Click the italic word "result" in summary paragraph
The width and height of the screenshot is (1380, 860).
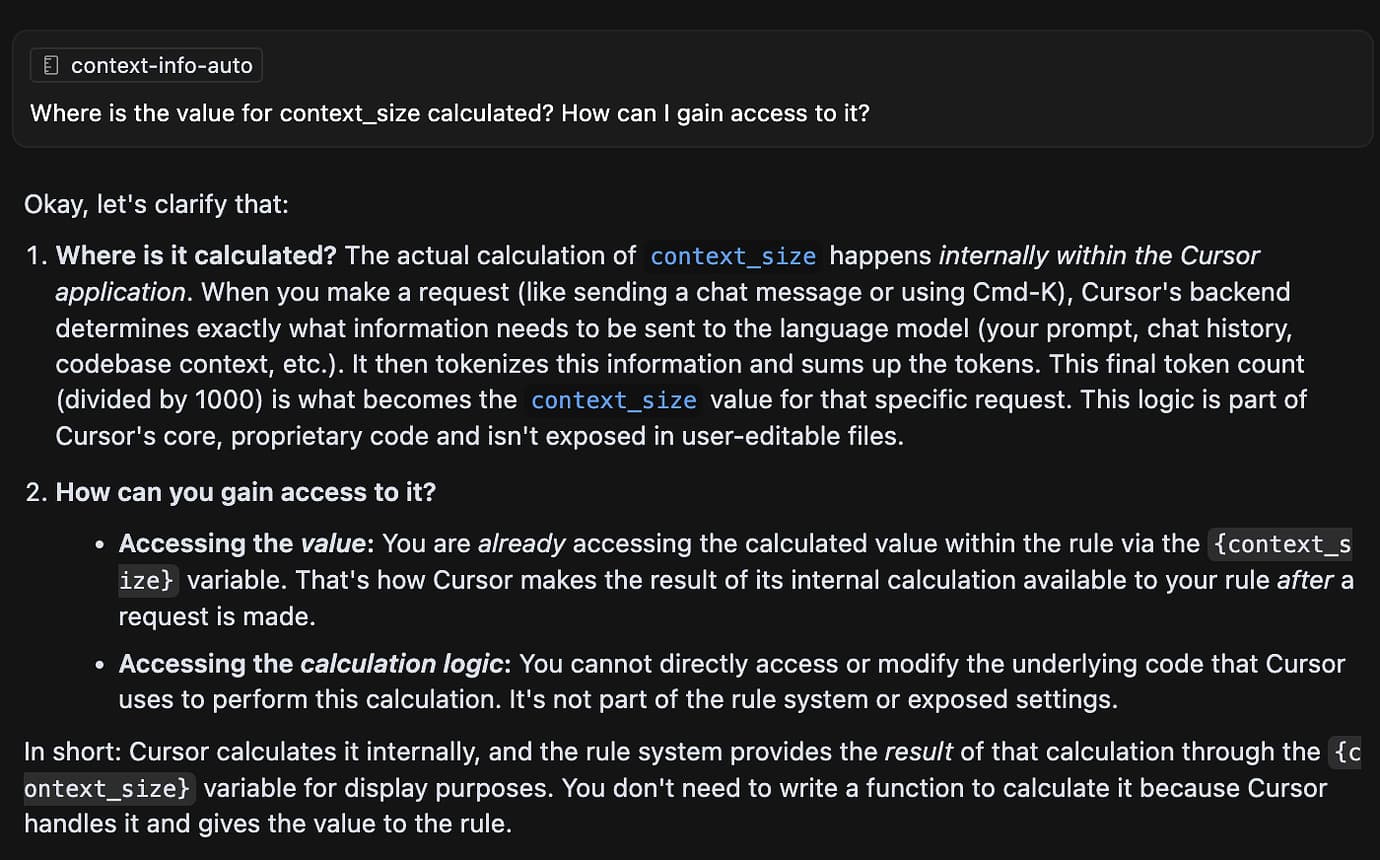click(918, 752)
